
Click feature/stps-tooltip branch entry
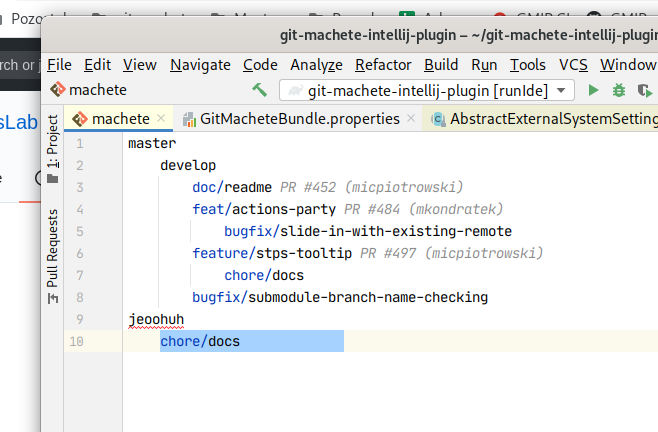pyautogui.click(x=272, y=253)
